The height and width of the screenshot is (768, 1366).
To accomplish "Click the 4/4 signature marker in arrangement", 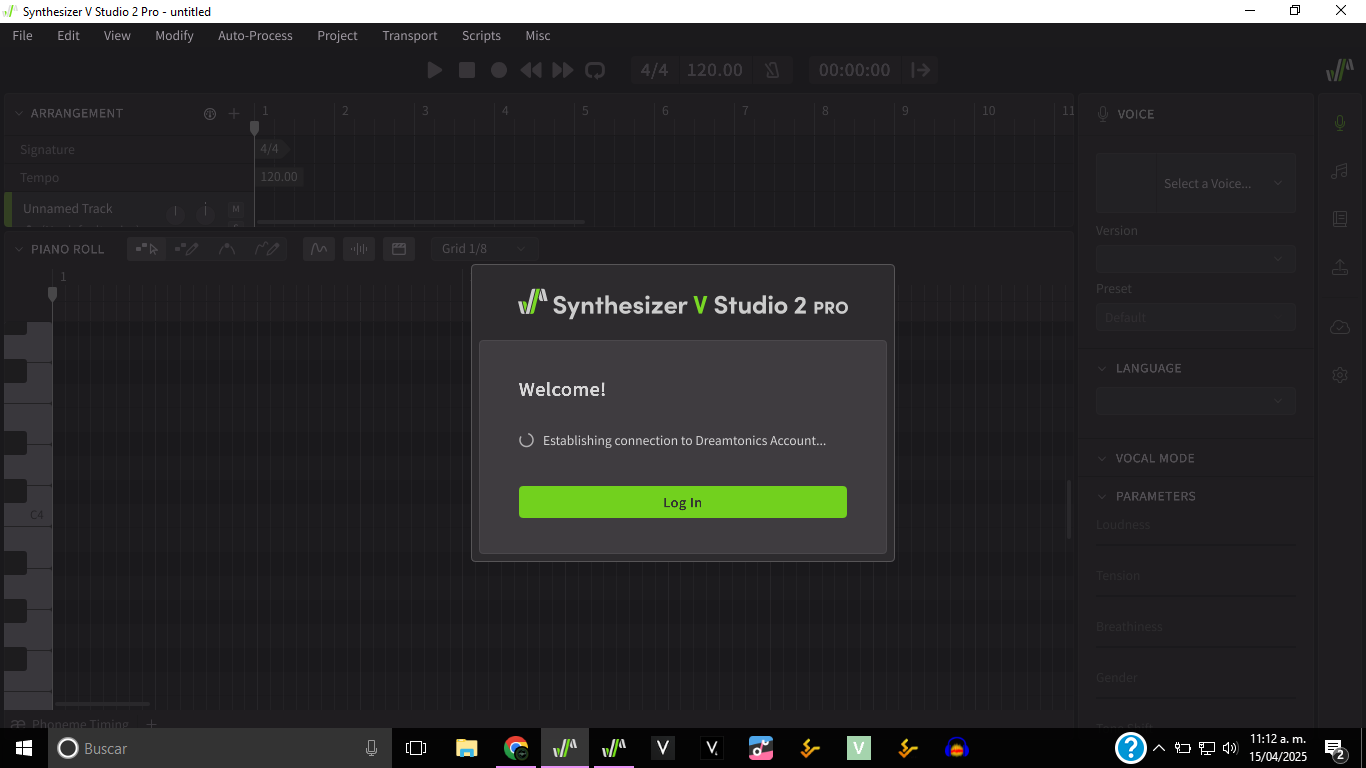I will click(x=270, y=149).
